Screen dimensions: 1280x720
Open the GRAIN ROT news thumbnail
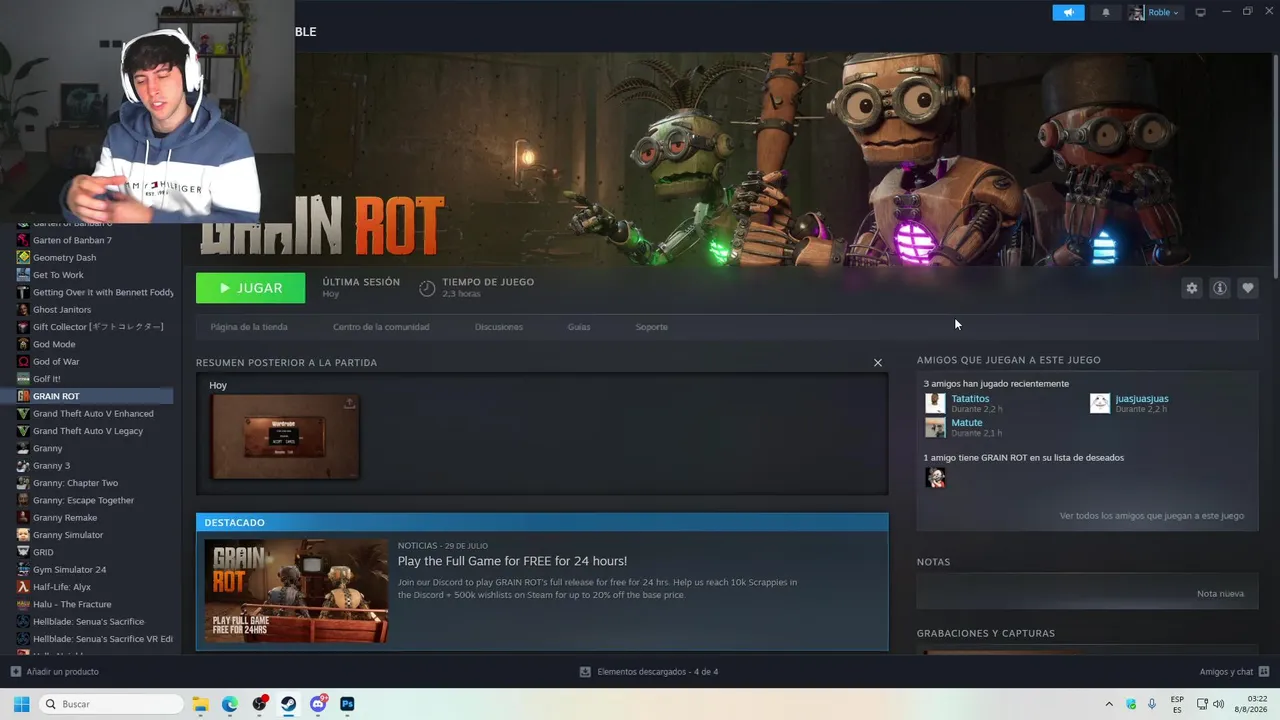[x=296, y=591]
